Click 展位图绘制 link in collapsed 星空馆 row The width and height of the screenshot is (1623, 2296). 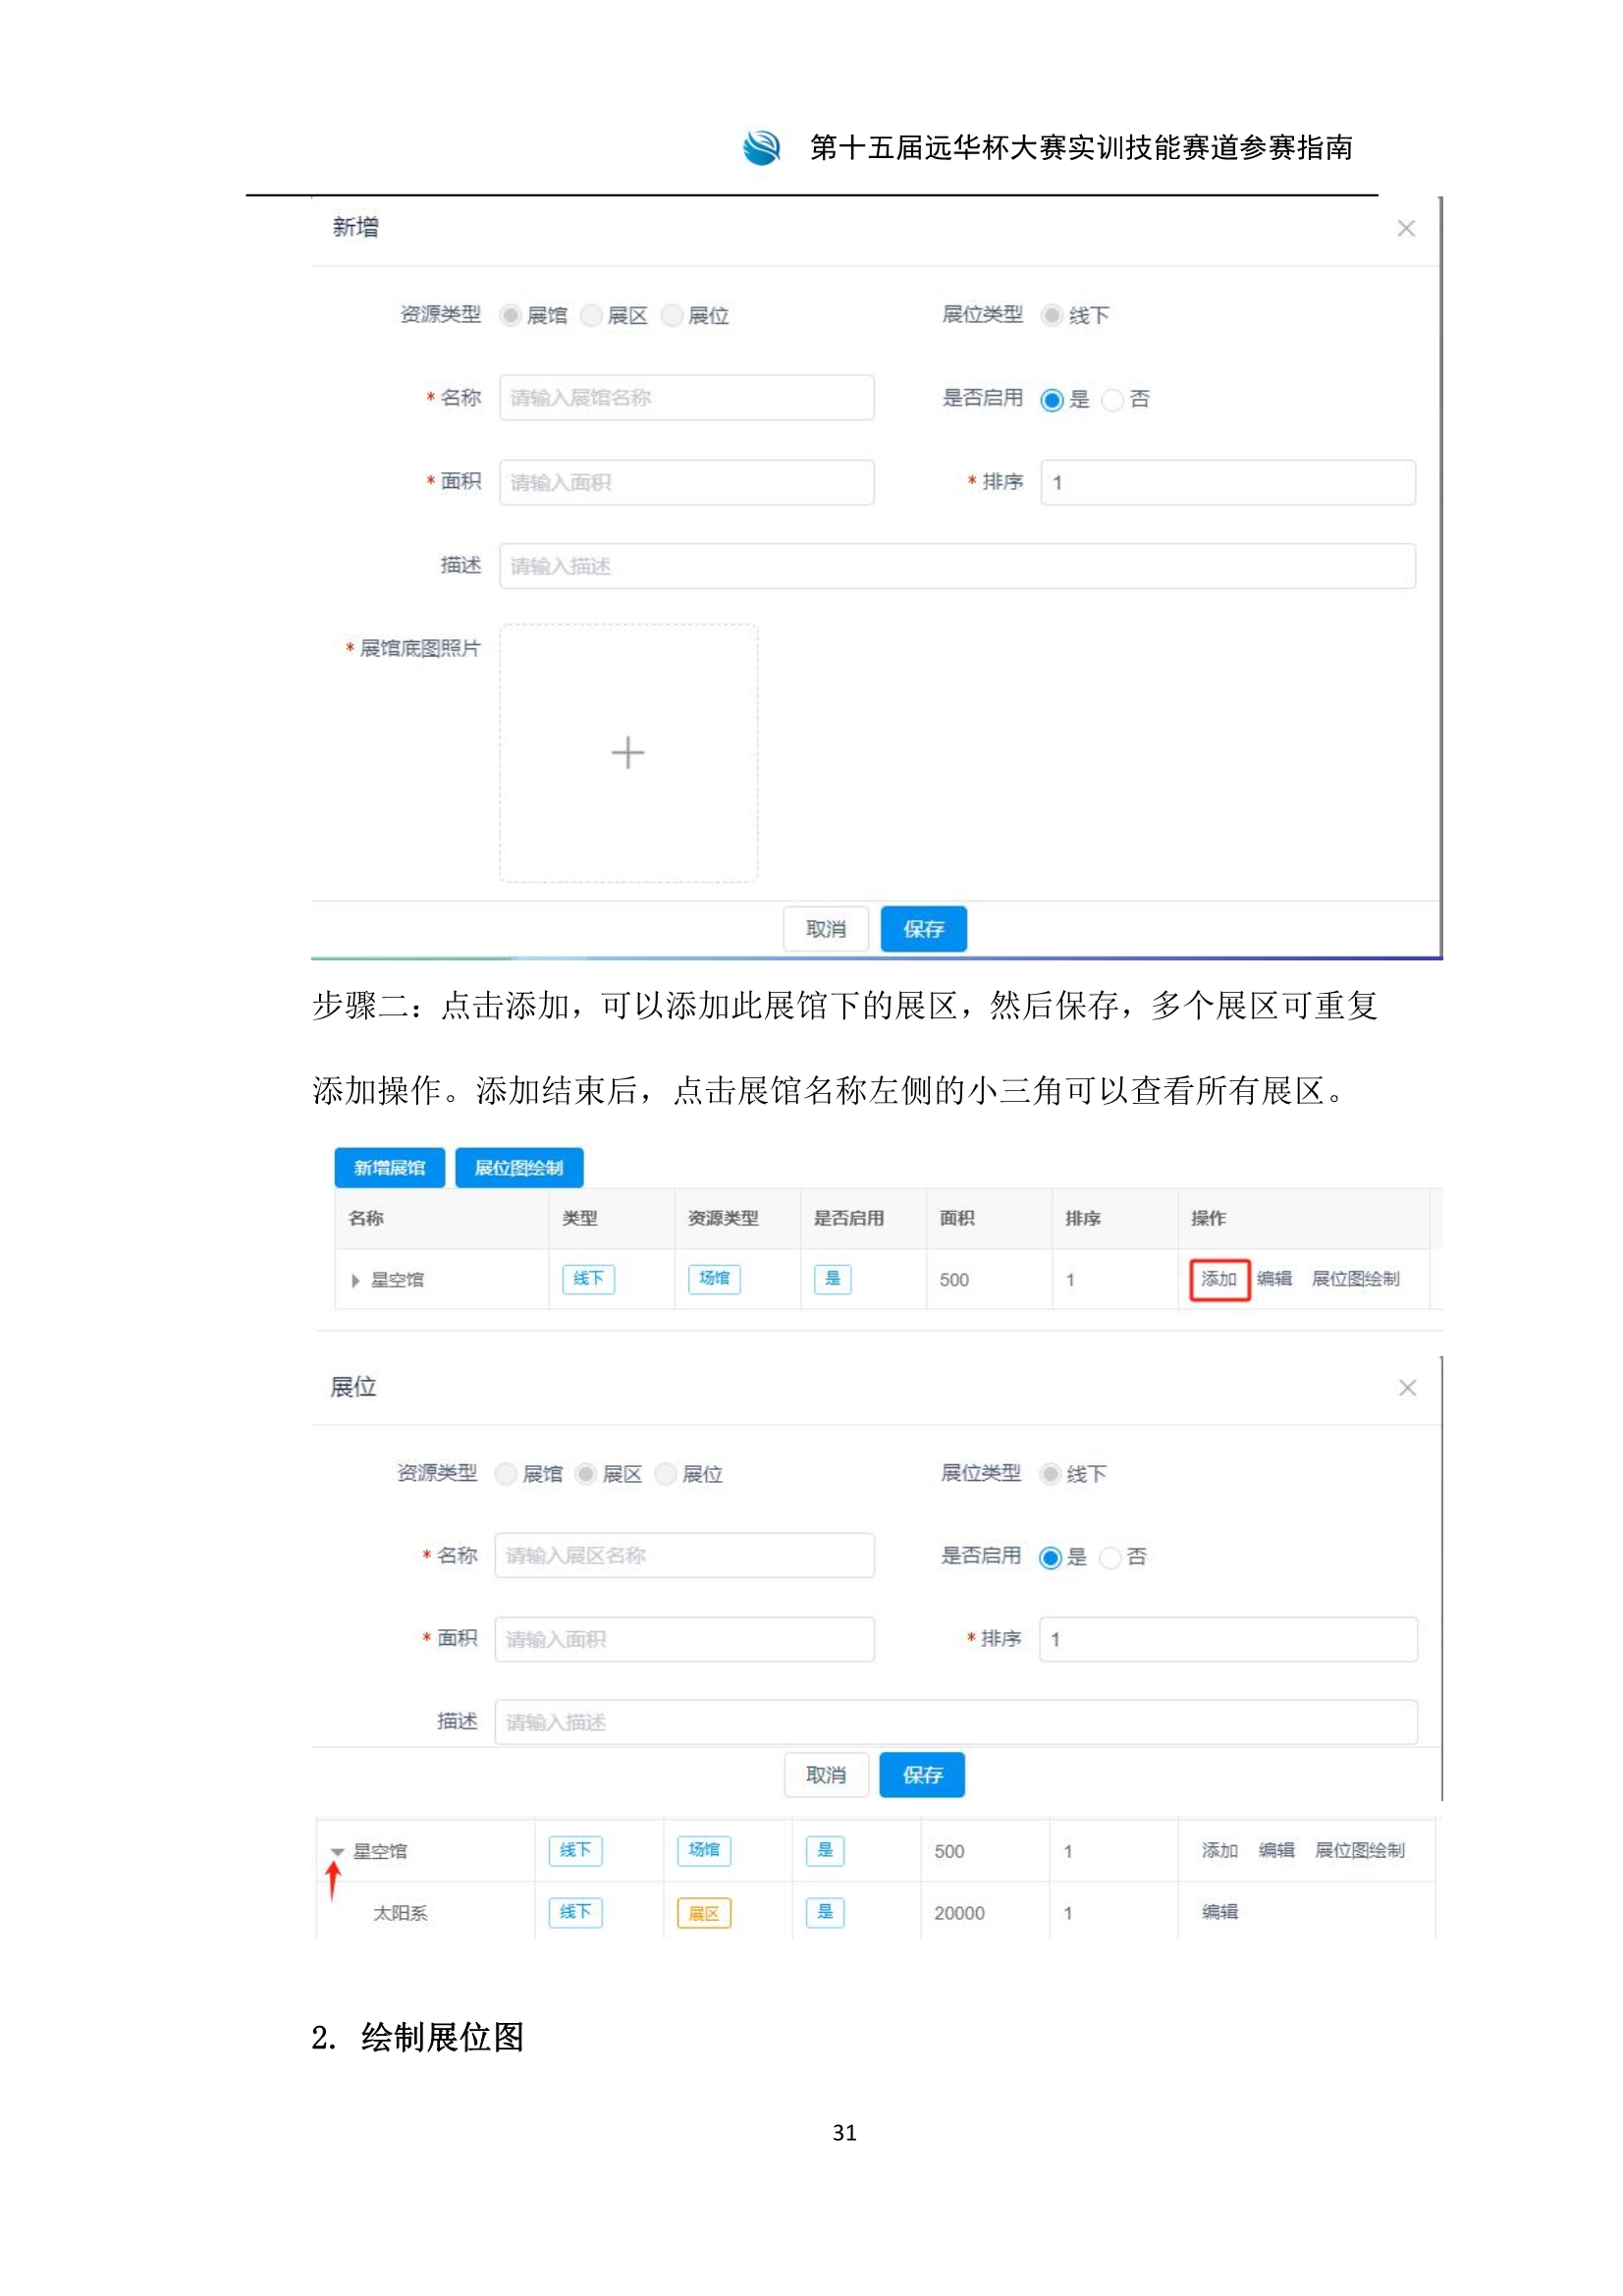(1355, 1279)
